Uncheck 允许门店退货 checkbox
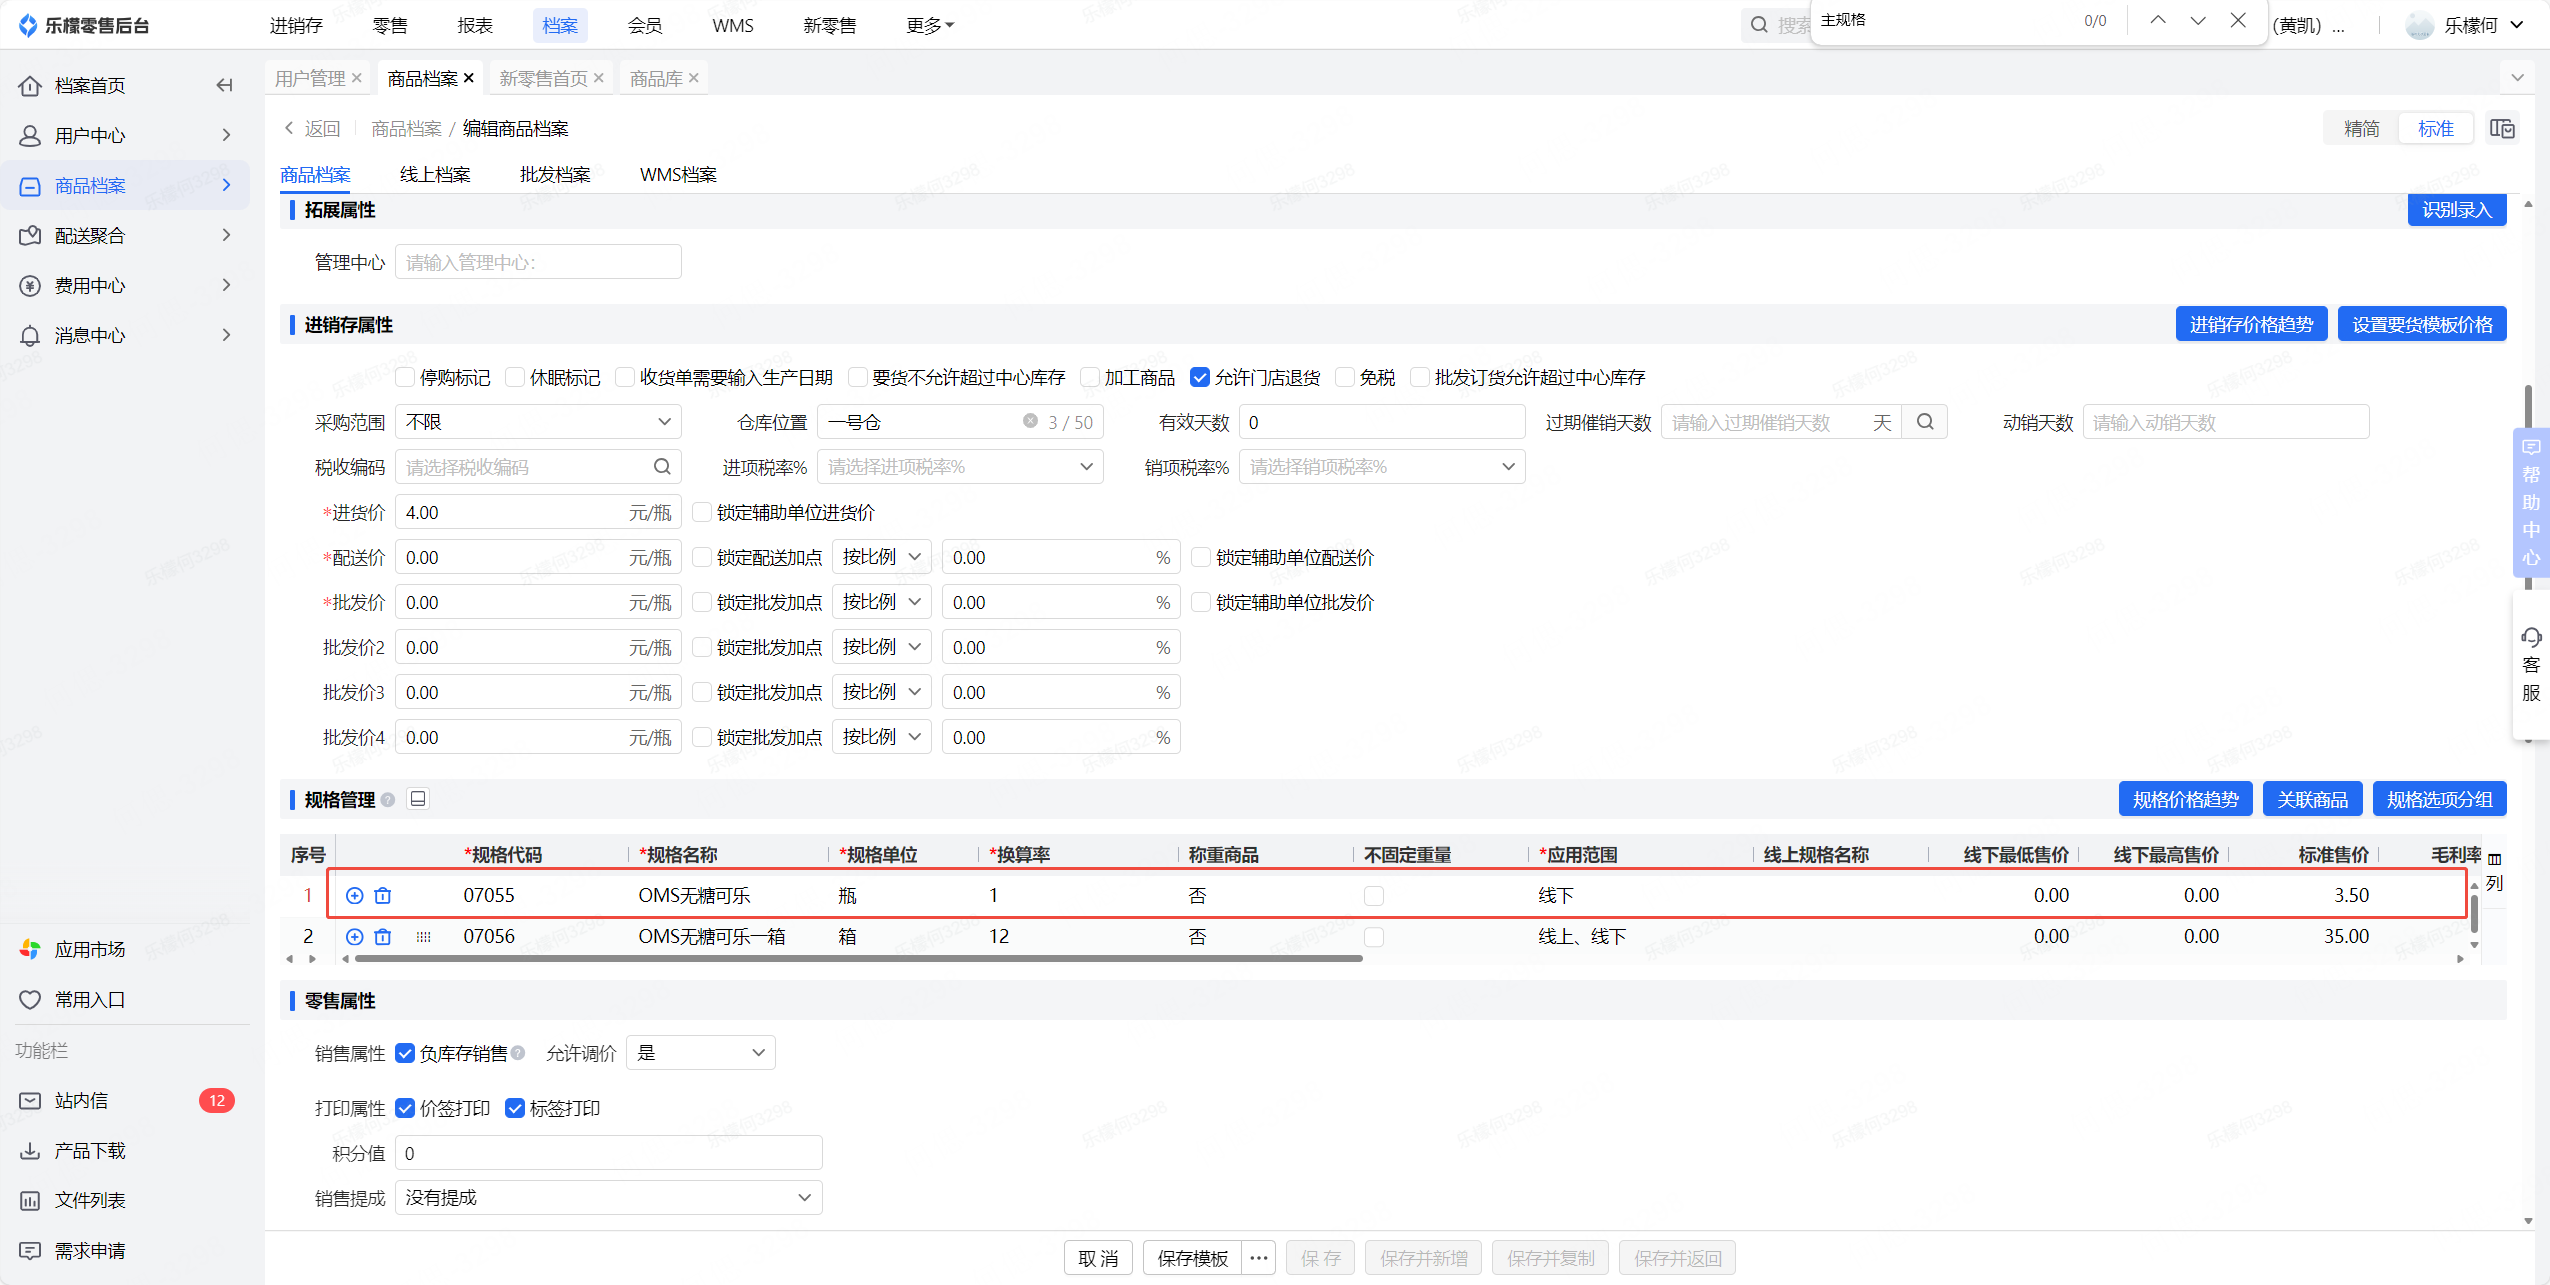The height and width of the screenshot is (1285, 2550). (1200, 377)
